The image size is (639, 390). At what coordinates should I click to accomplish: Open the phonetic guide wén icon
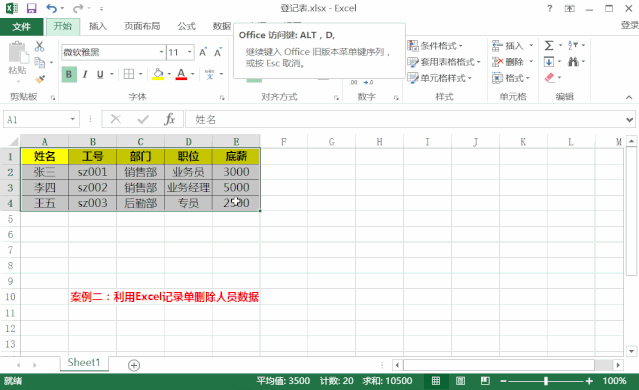[209, 74]
